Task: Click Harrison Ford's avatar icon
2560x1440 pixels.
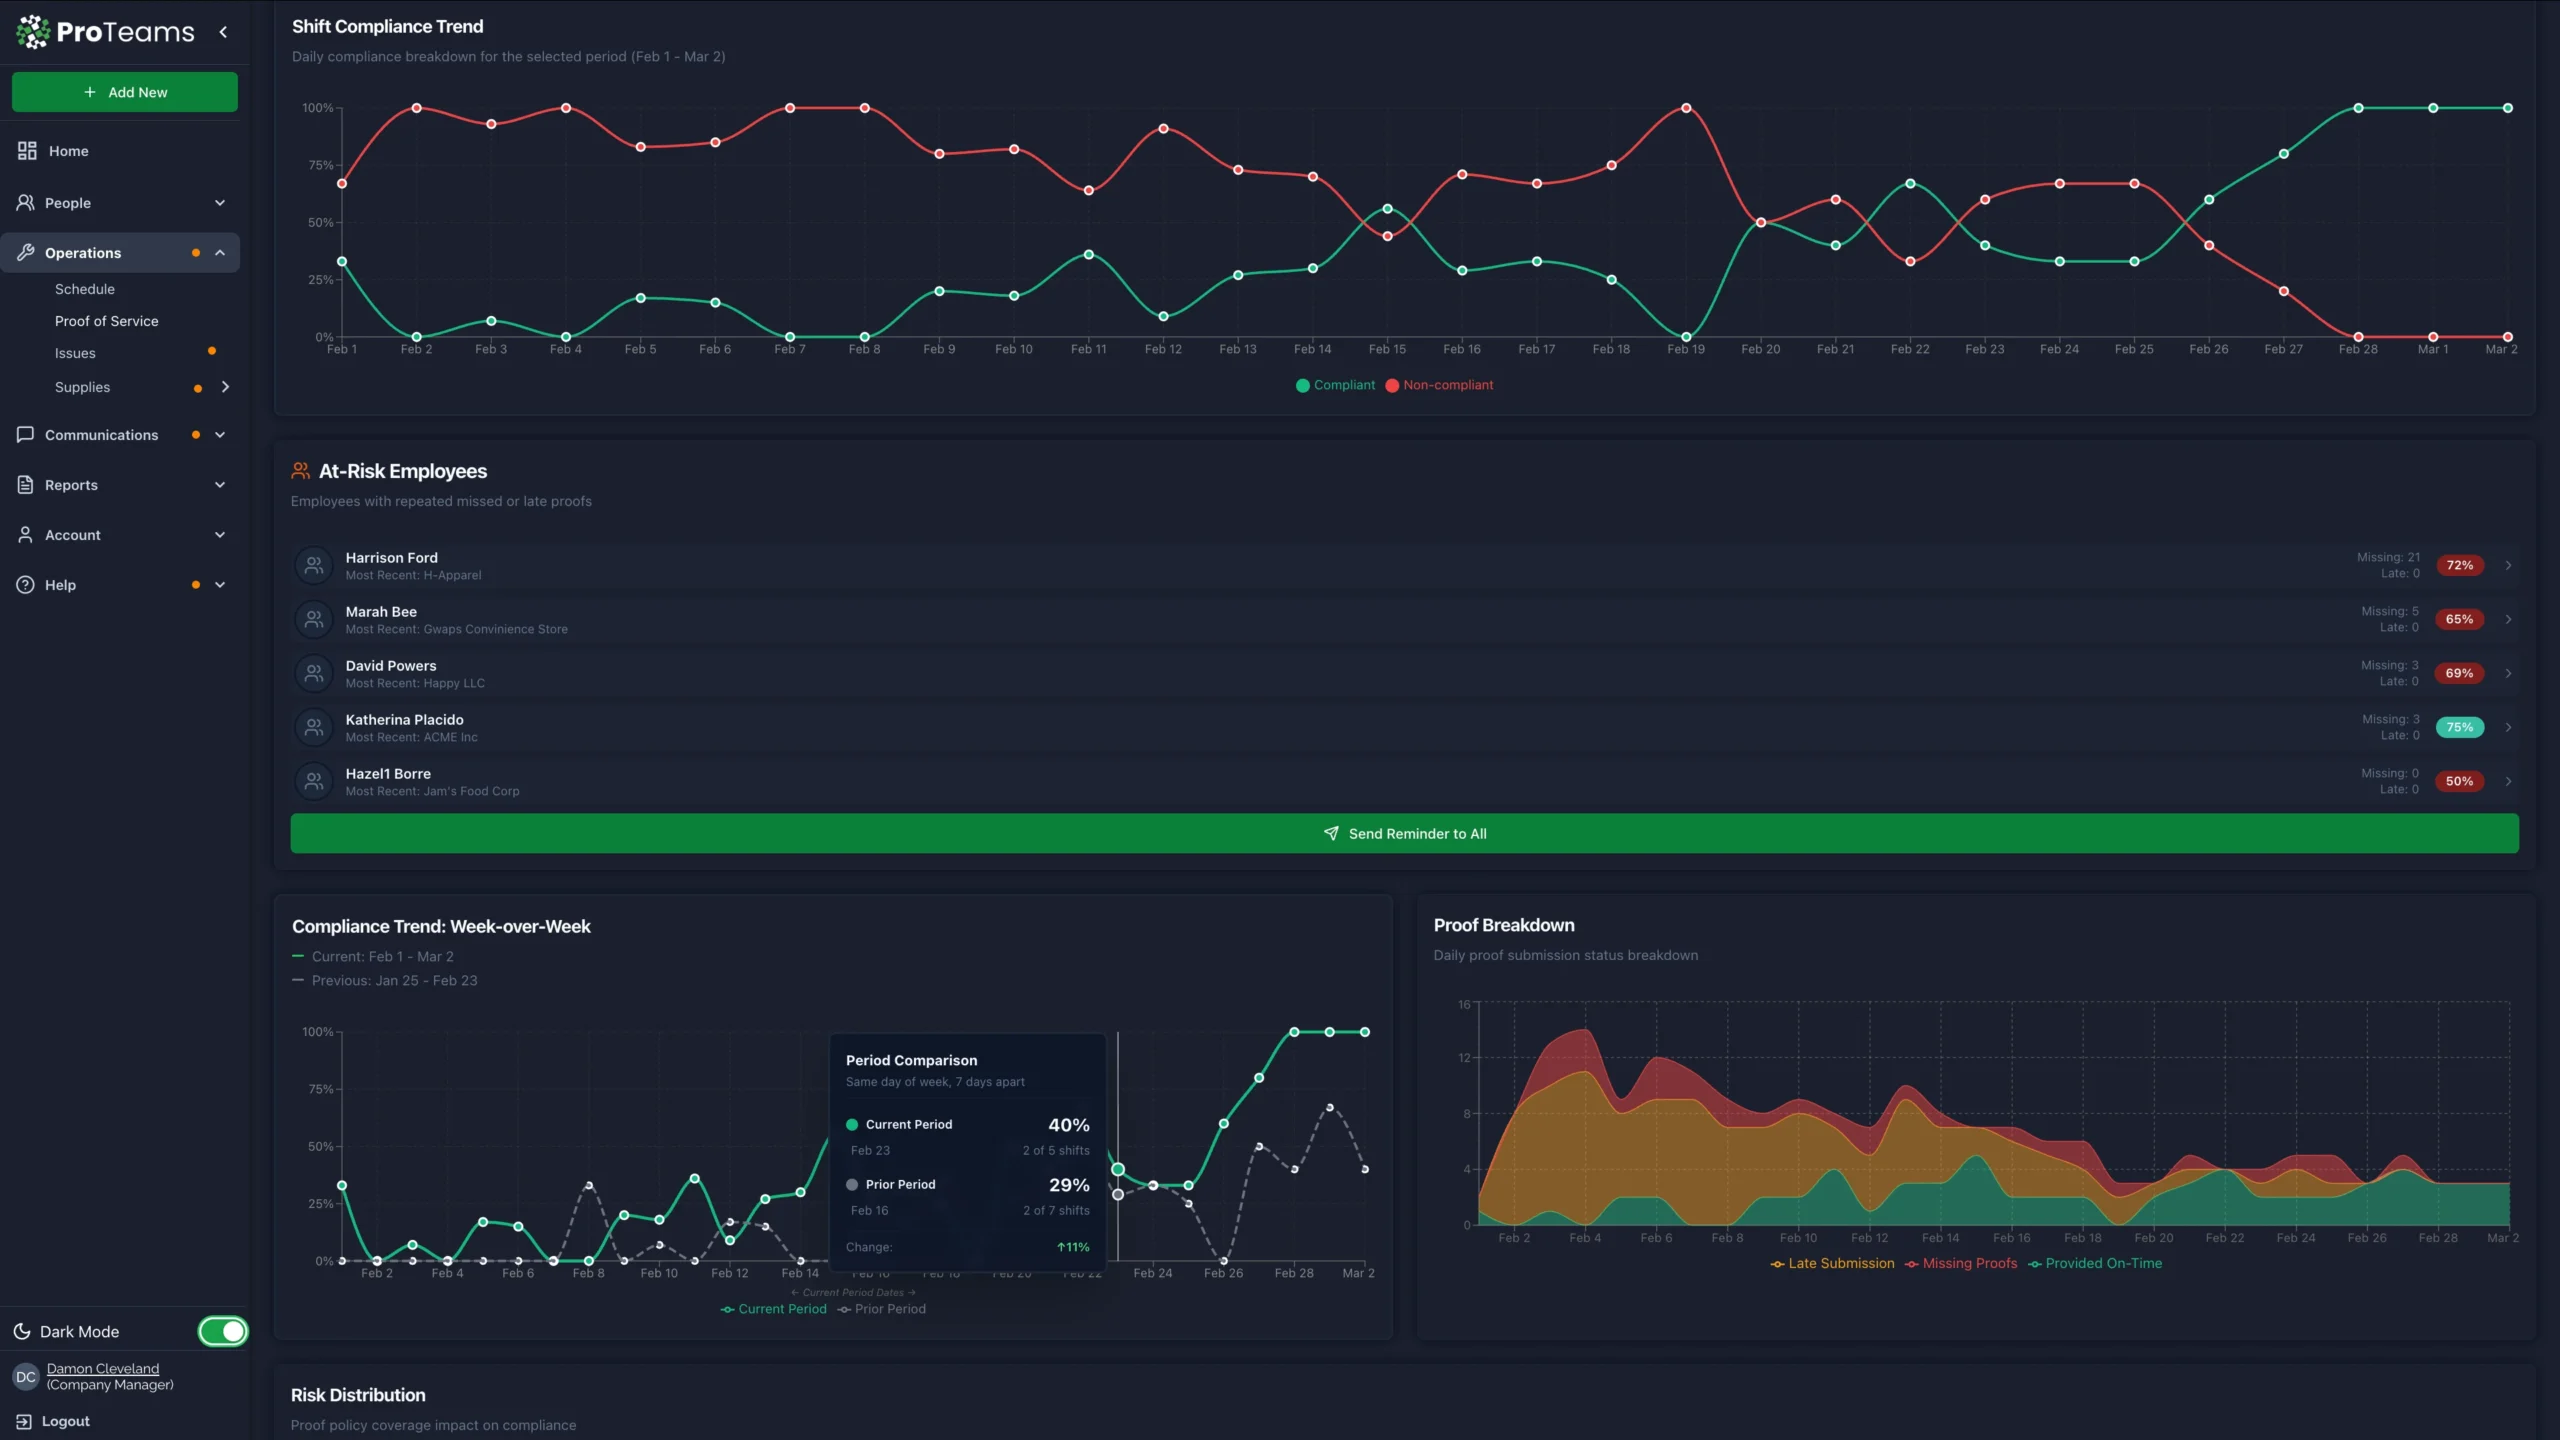Action: pos(313,565)
